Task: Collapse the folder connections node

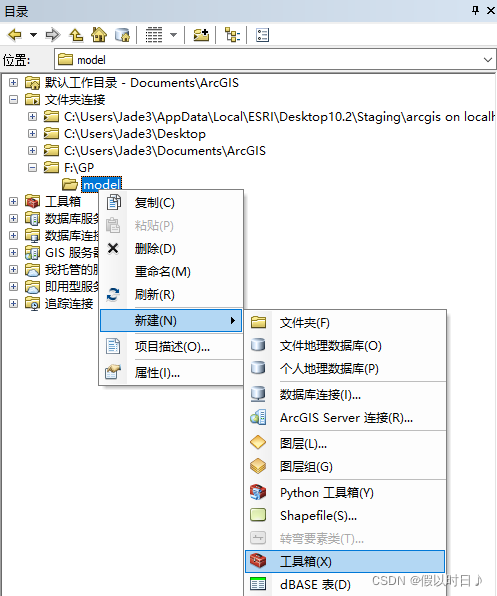Action: pos(13,100)
